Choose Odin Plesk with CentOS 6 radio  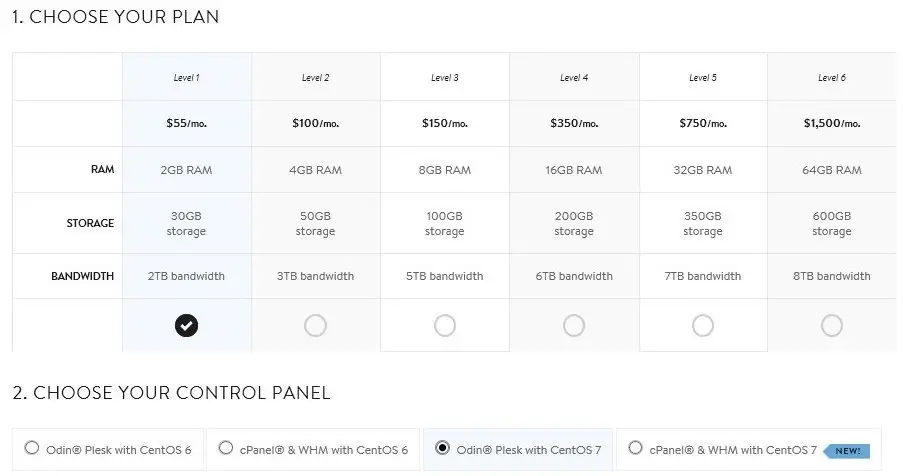point(32,448)
